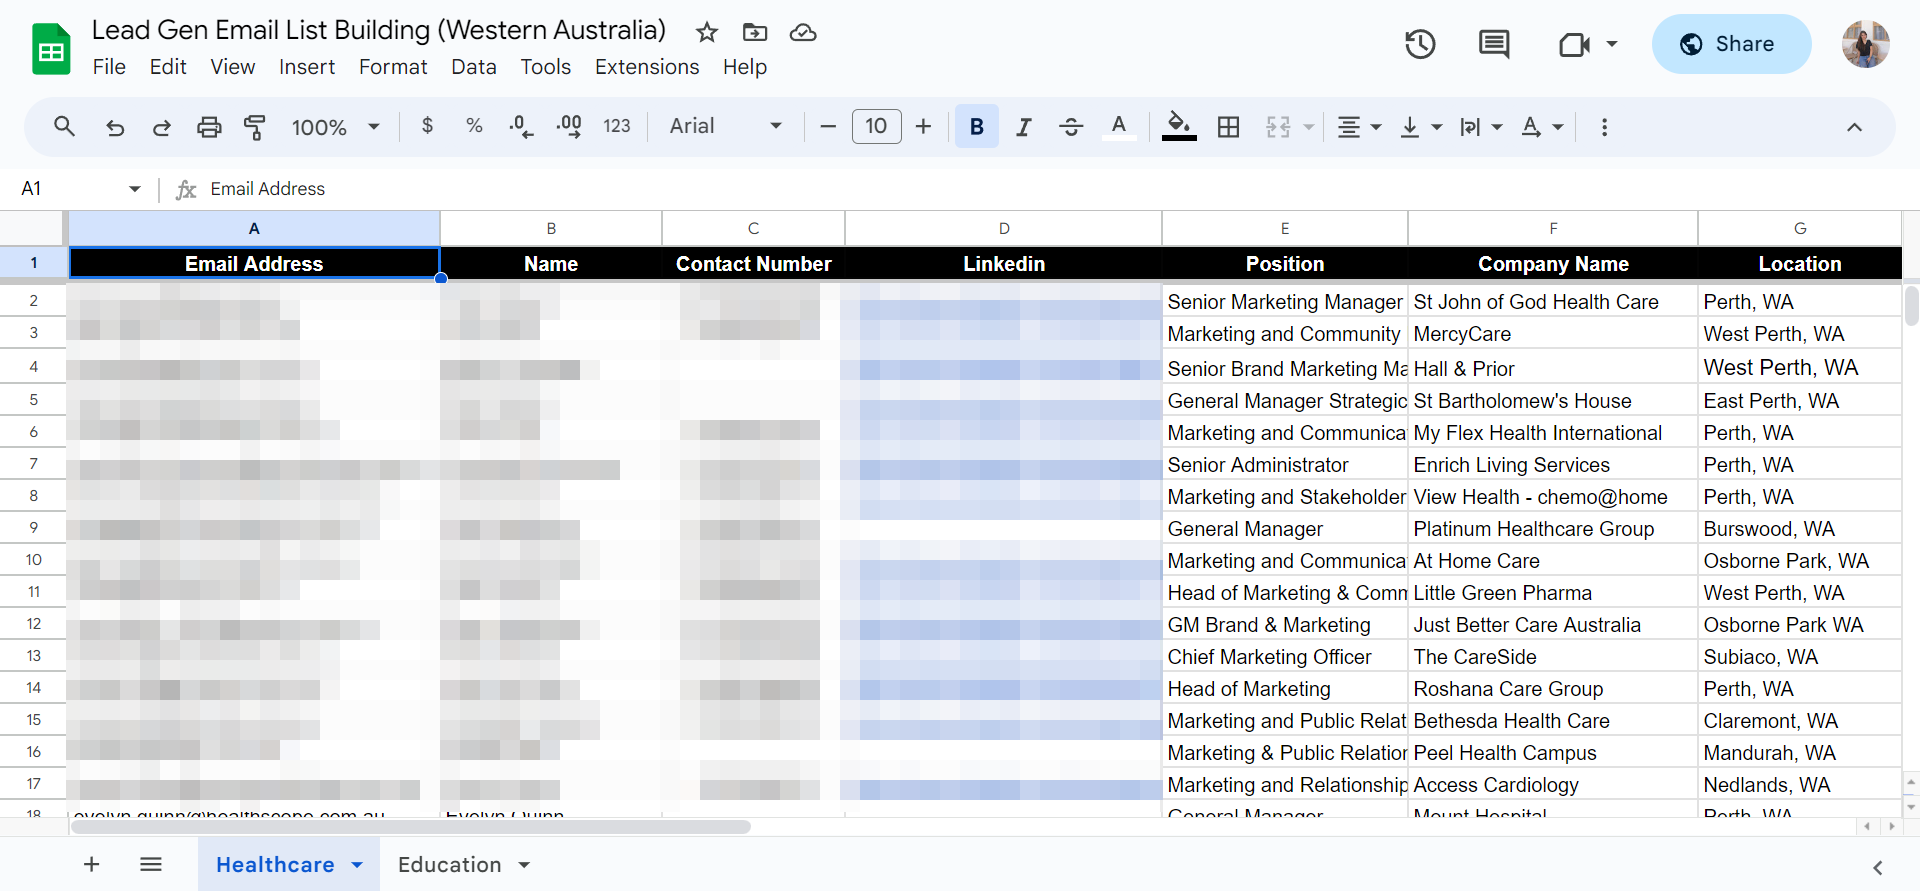Format selection as percent
The height and width of the screenshot is (891, 1920).
click(x=474, y=126)
